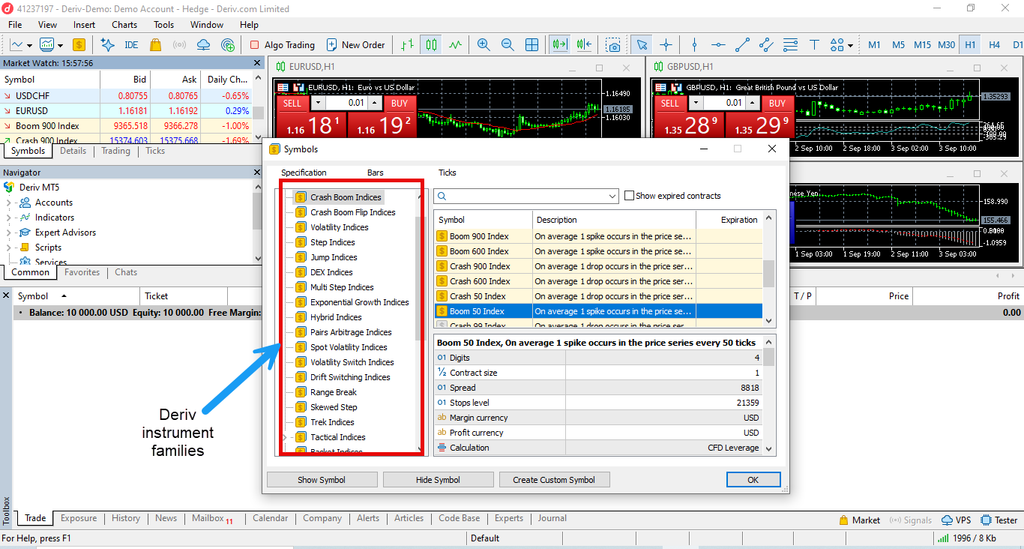Take a chart screenshot with camera icon
This screenshot has width=1024, height=549.
(613, 45)
